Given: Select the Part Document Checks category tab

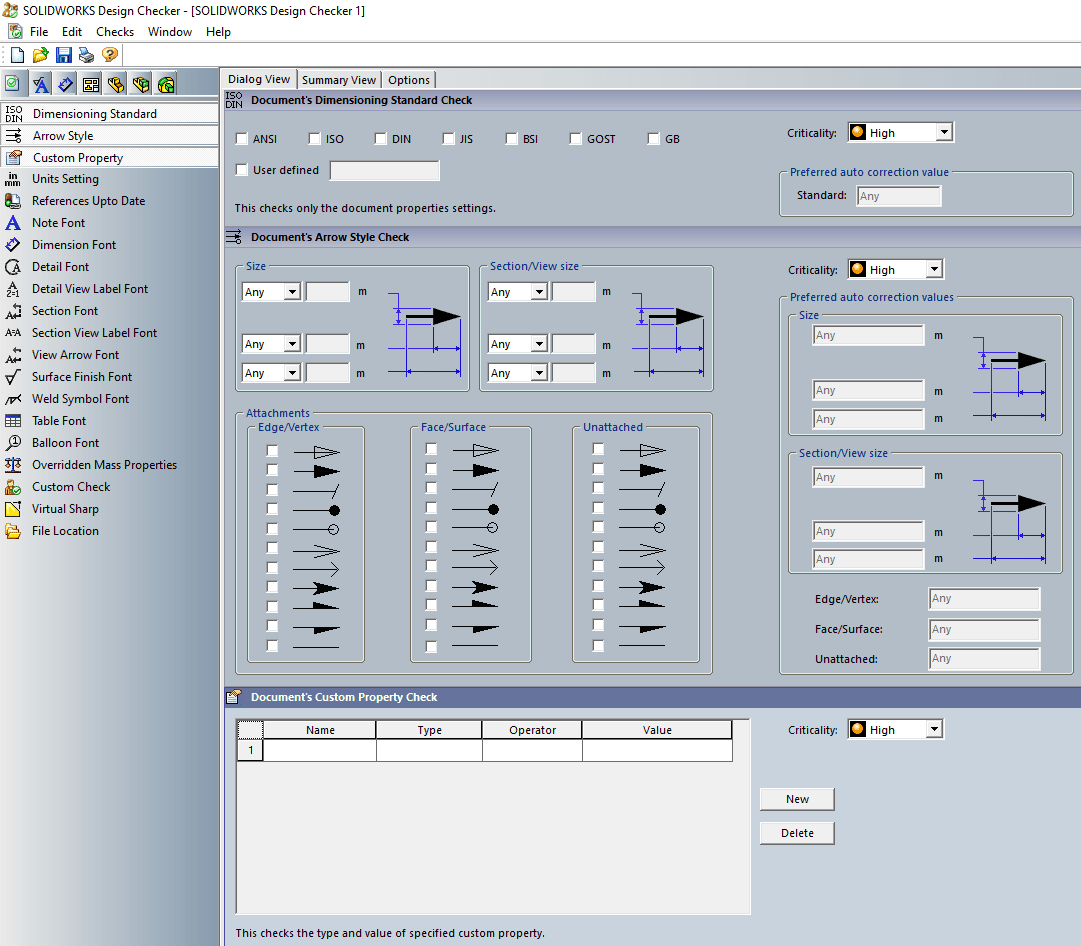Looking at the screenshot, I should click(116, 84).
